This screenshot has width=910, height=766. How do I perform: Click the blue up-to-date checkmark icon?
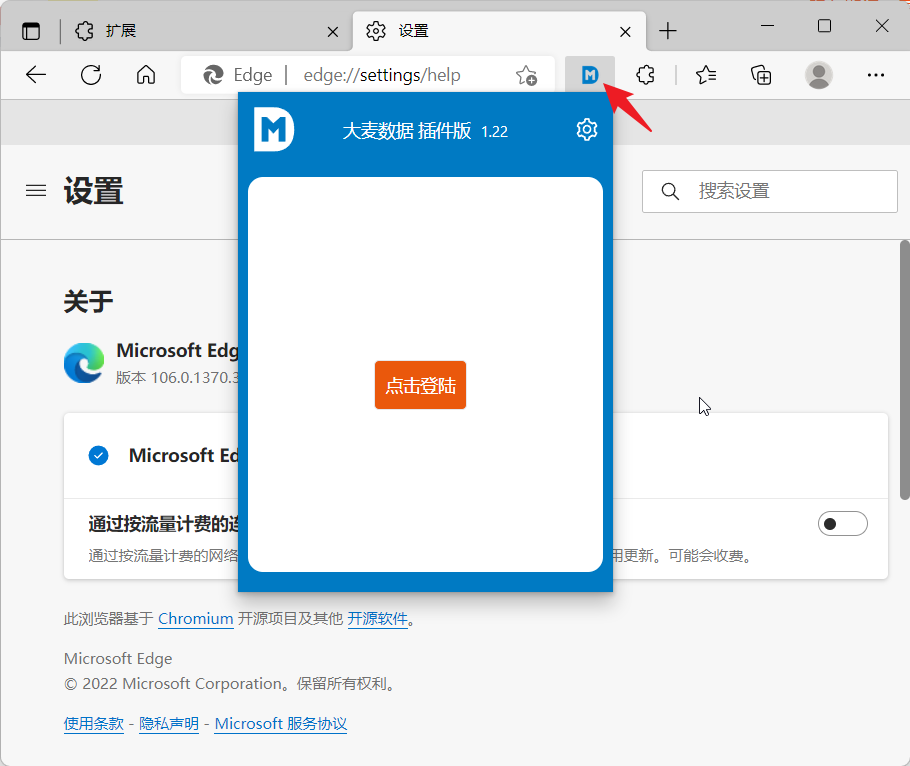pyautogui.click(x=99, y=456)
